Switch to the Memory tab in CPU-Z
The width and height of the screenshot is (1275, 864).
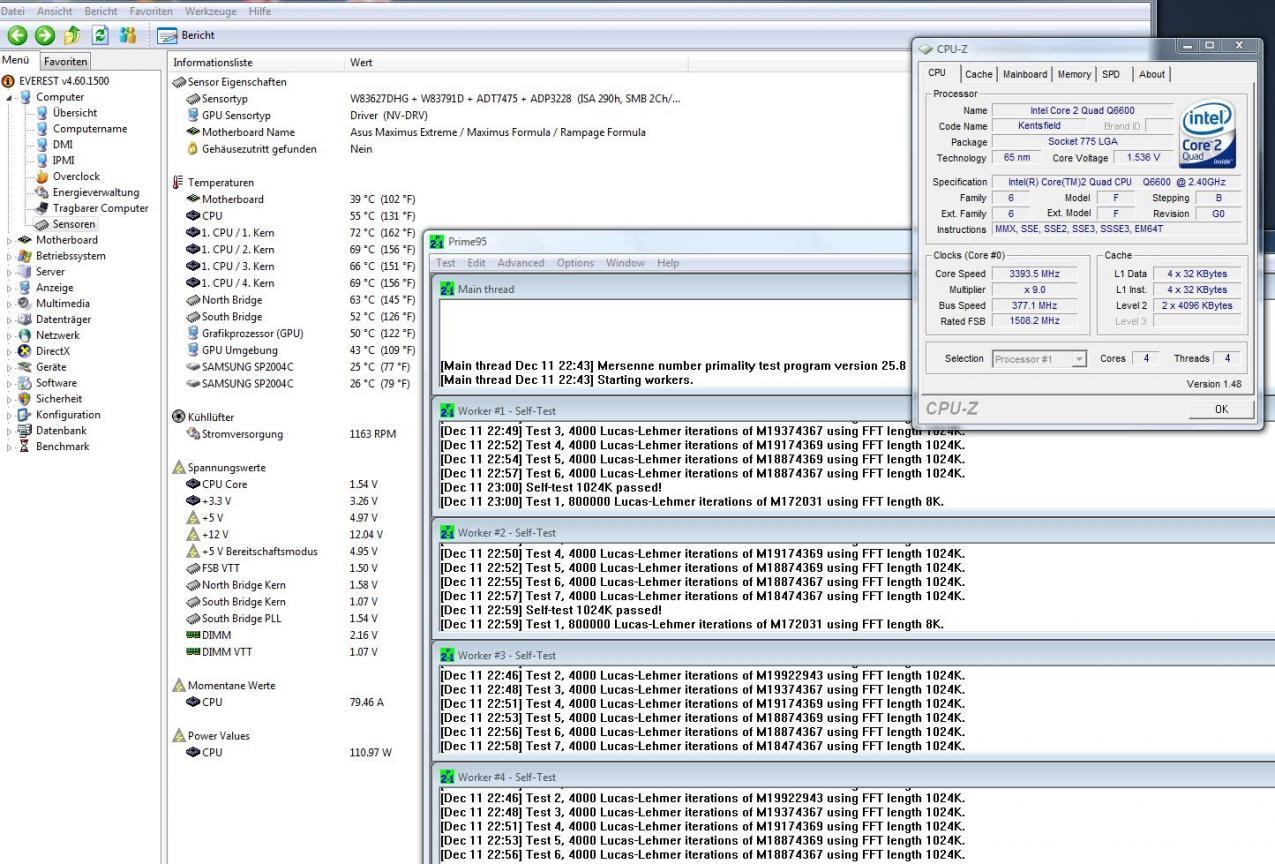1074,74
